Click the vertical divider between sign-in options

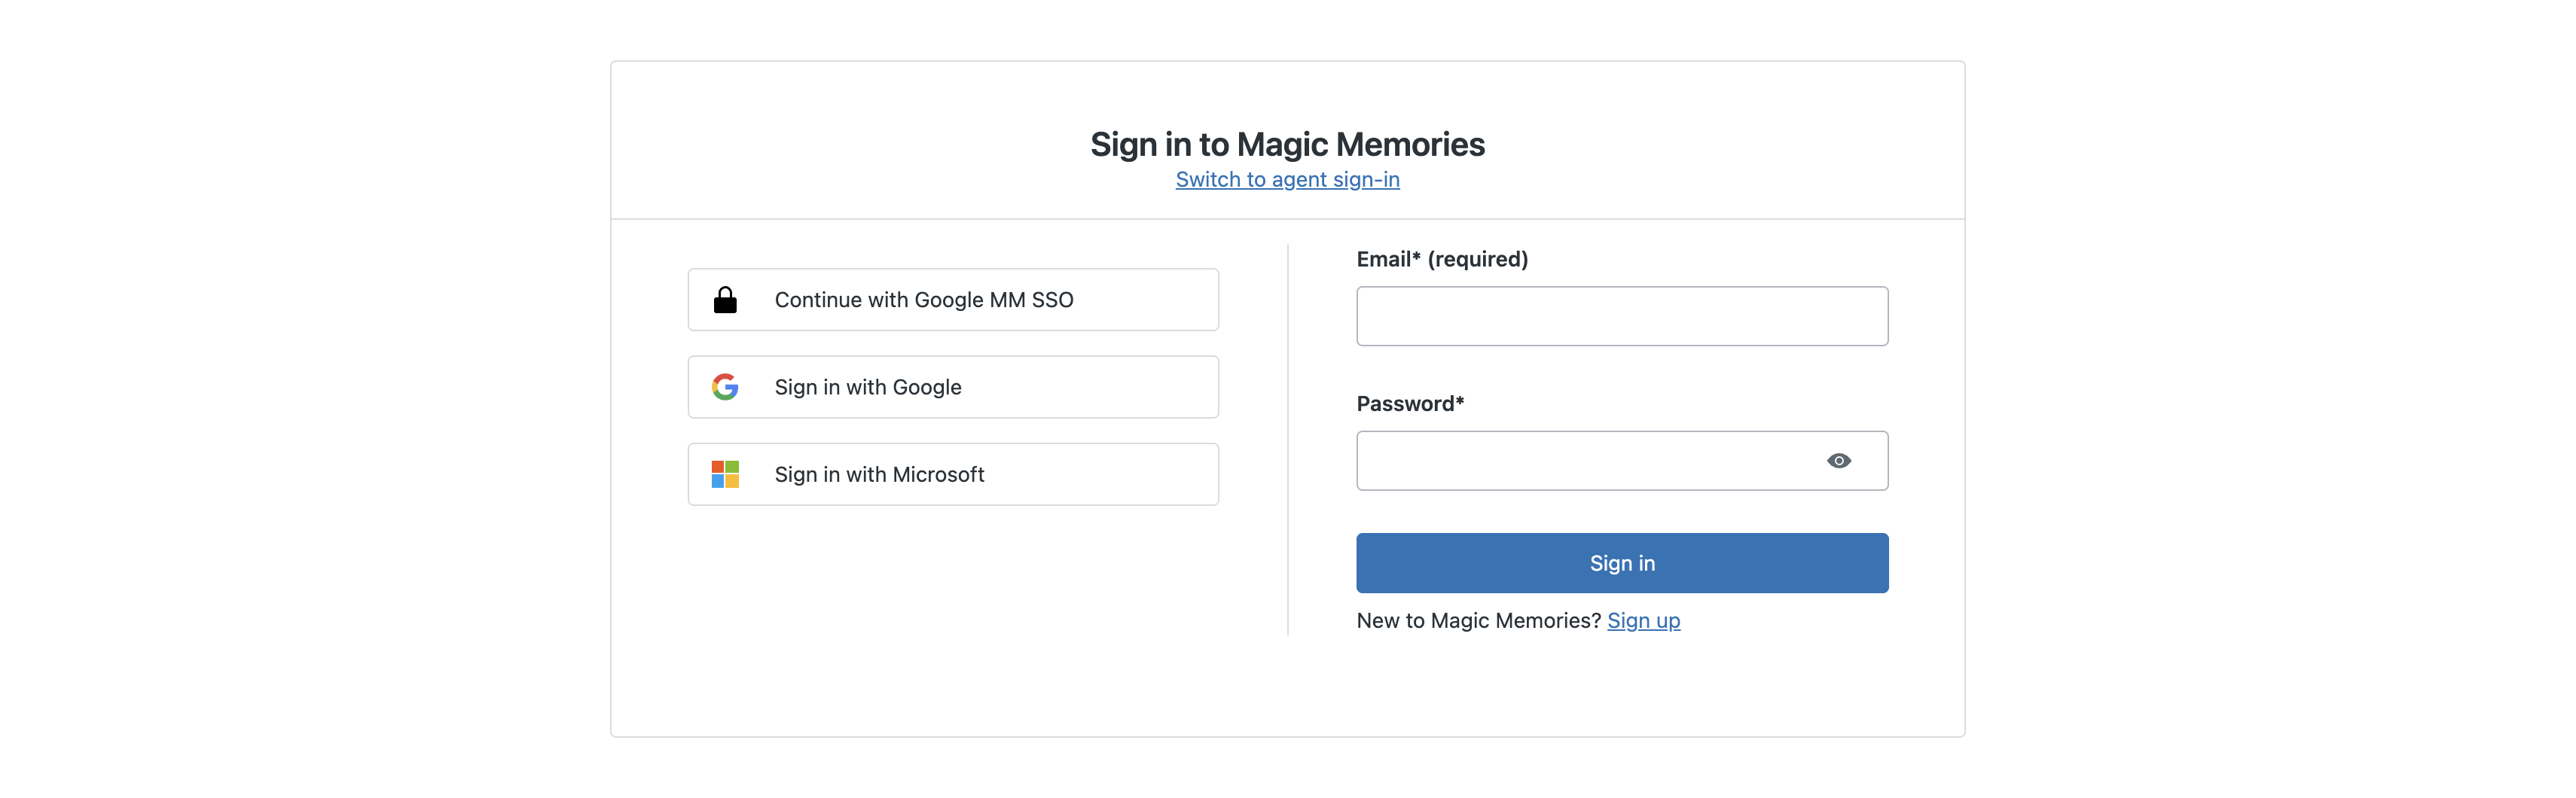click(x=1288, y=440)
